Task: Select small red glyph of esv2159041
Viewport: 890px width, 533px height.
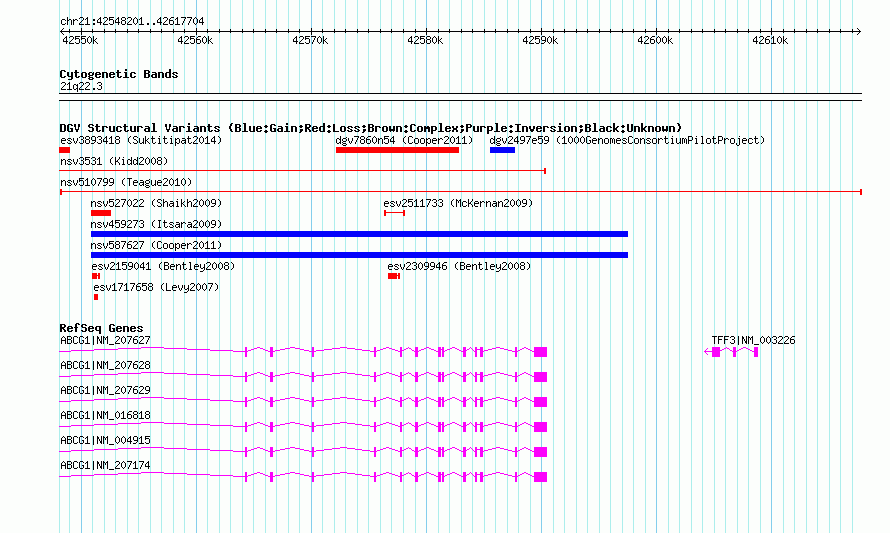Action: [x=96, y=276]
